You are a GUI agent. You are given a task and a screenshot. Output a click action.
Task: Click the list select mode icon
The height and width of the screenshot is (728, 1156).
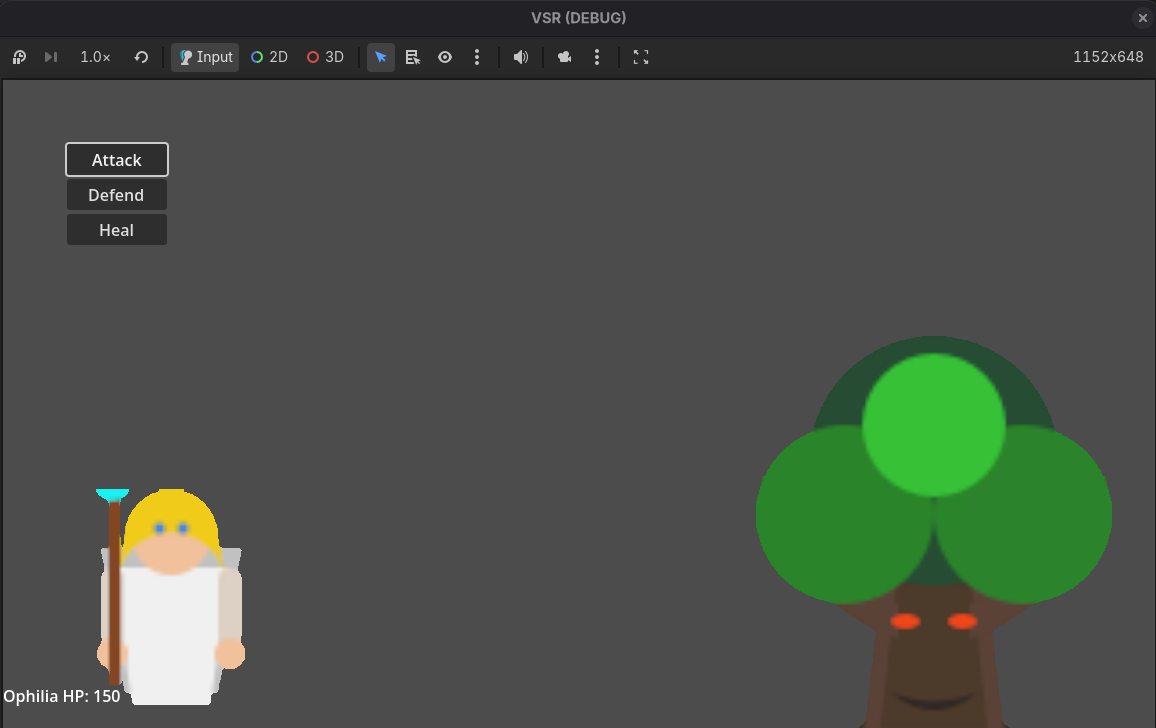pyautogui.click(x=413, y=57)
